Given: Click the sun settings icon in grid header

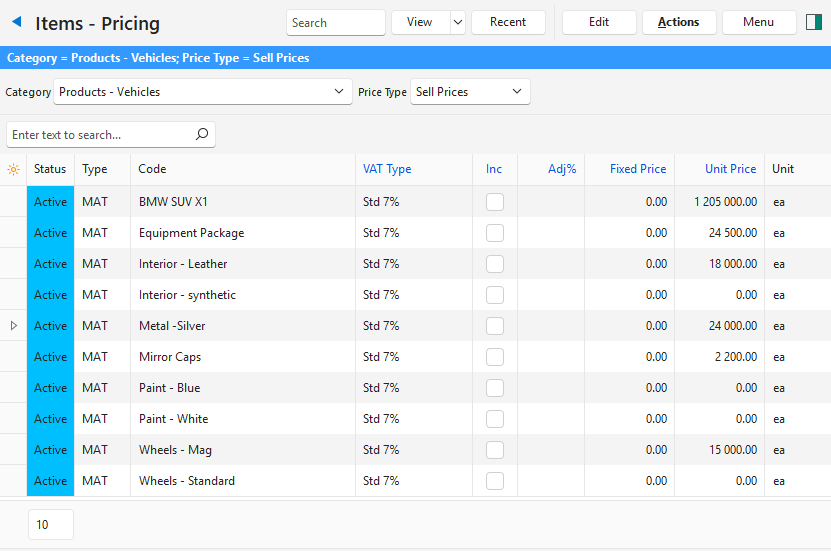Looking at the screenshot, I should click(x=13, y=170).
